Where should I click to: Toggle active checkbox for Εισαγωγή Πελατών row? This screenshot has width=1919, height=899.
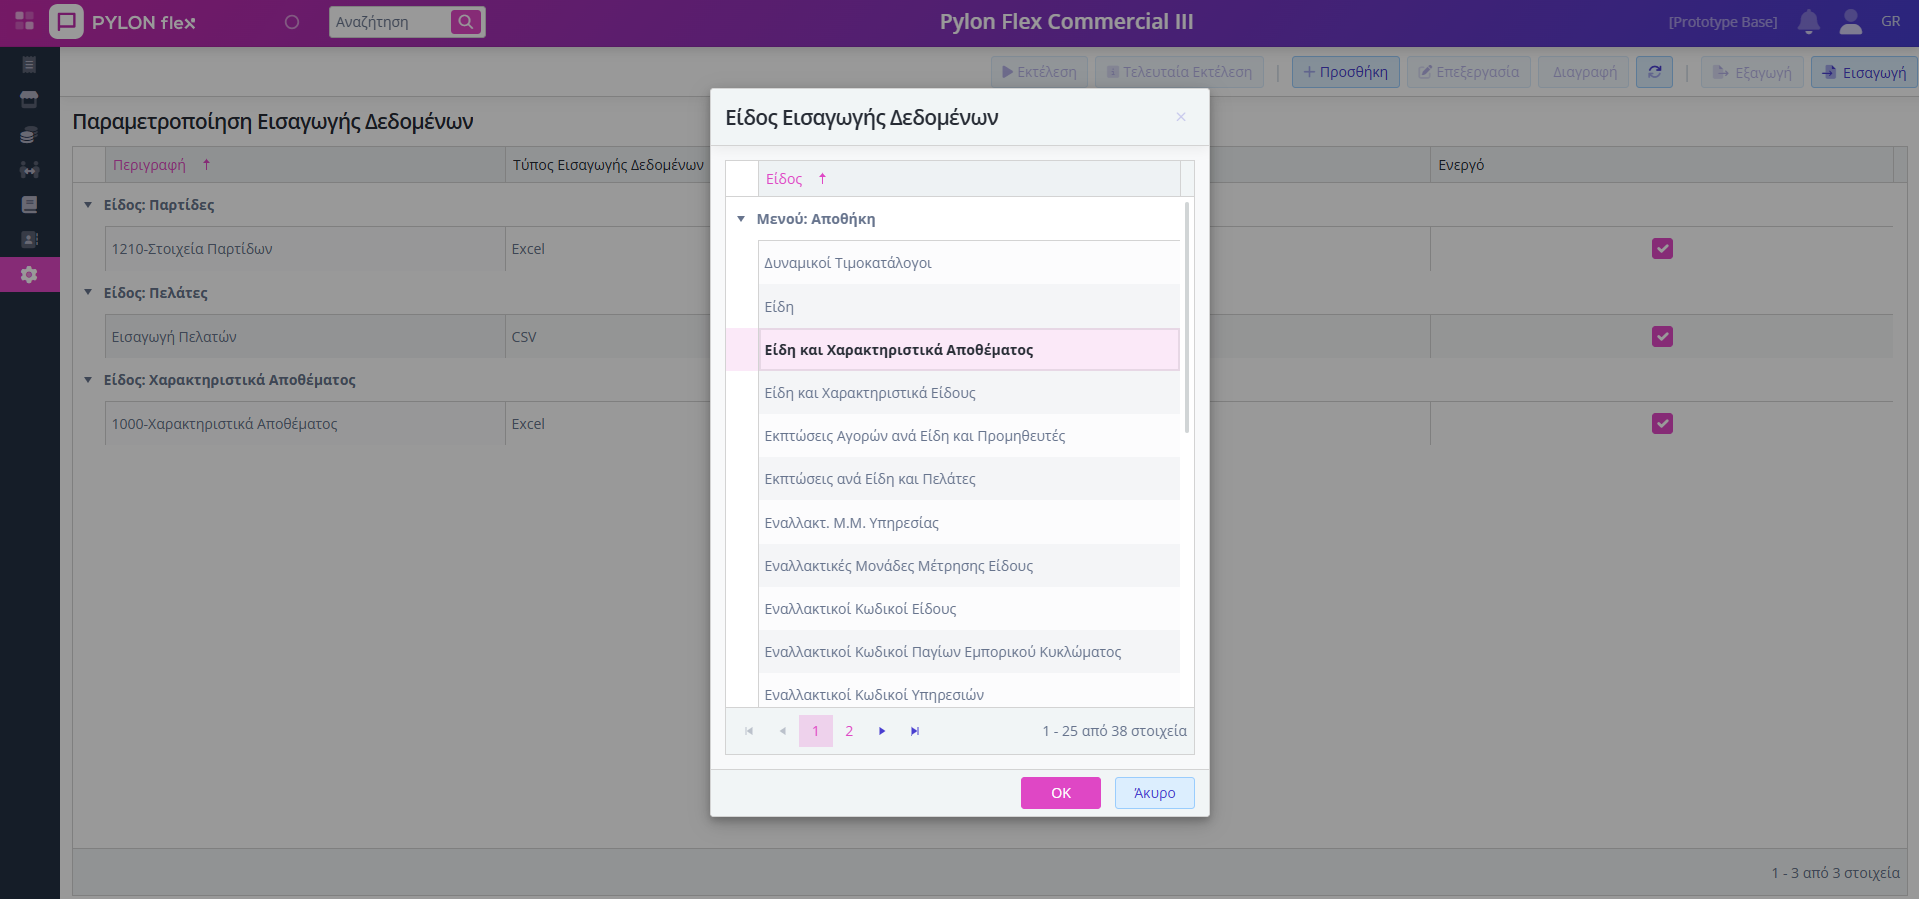click(1662, 337)
